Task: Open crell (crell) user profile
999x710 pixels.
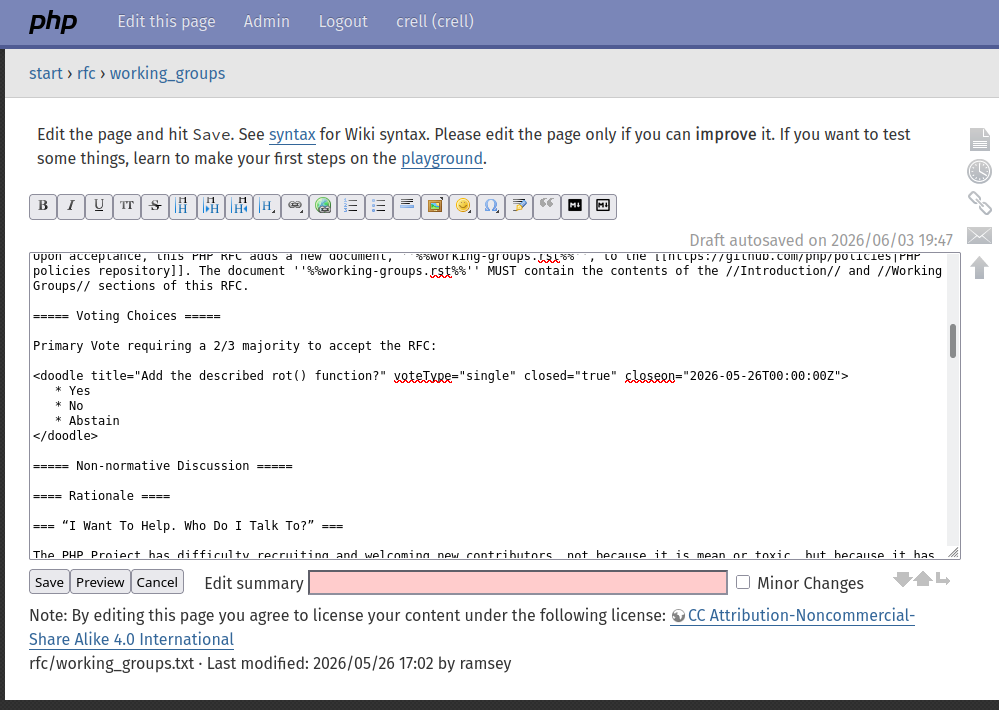Action: tap(435, 21)
